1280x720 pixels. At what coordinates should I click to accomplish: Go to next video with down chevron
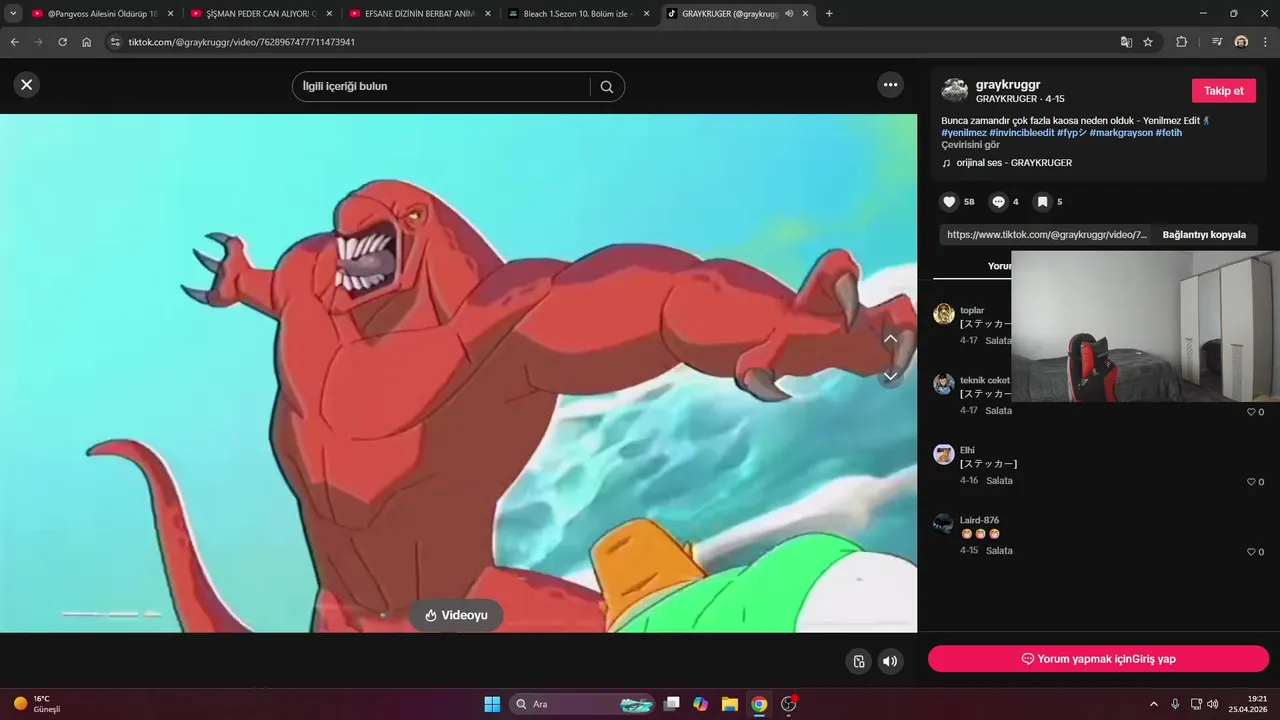click(x=890, y=377)
